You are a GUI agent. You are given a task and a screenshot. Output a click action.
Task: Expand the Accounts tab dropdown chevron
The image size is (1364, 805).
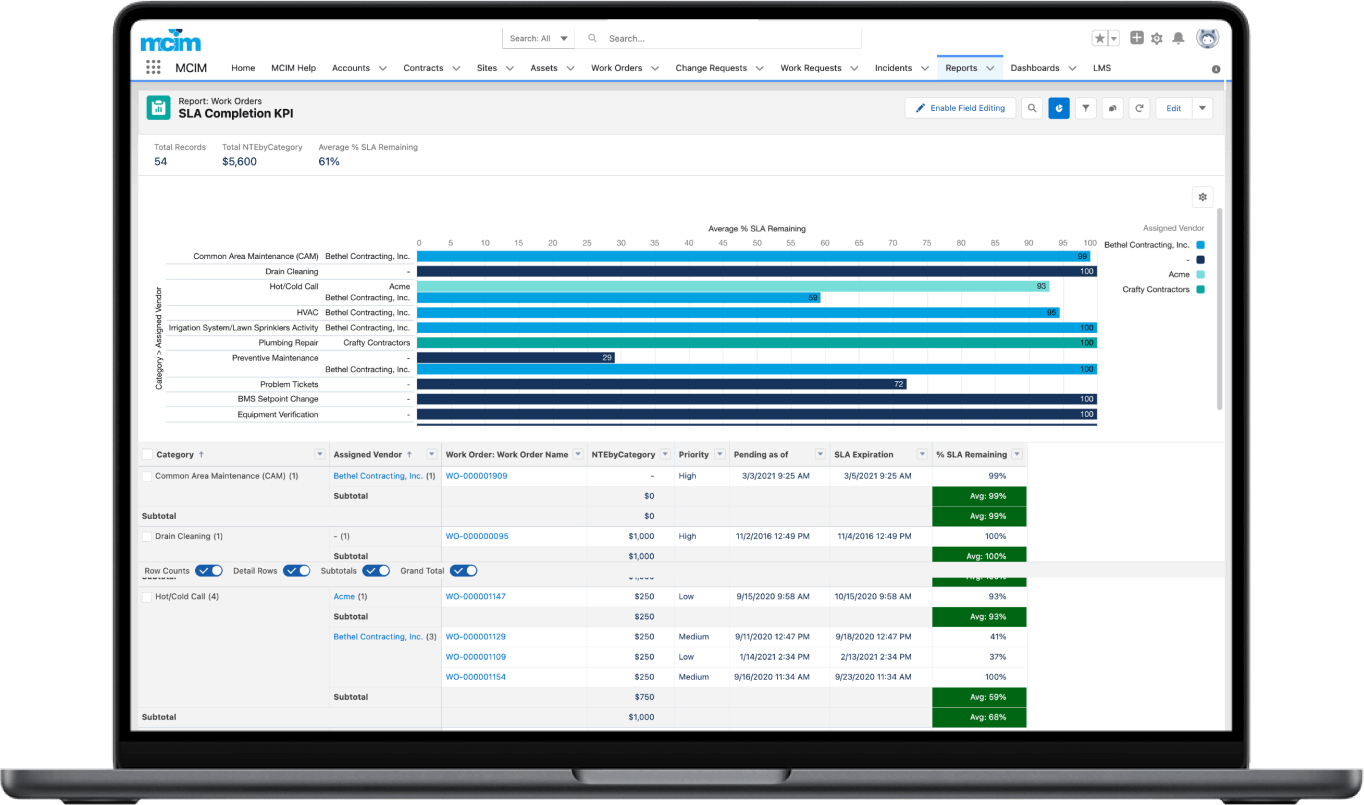click(383, 68)
